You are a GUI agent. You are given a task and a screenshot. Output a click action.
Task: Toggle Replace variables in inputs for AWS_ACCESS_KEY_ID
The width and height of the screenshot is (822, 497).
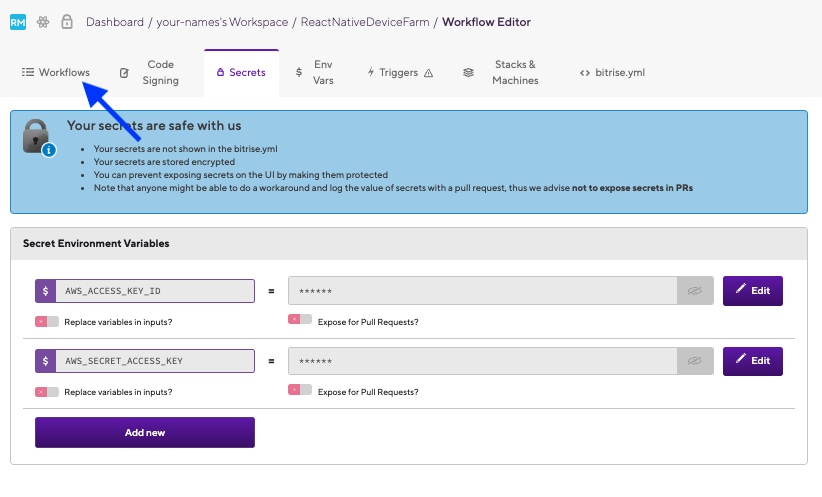coord(46,322)
